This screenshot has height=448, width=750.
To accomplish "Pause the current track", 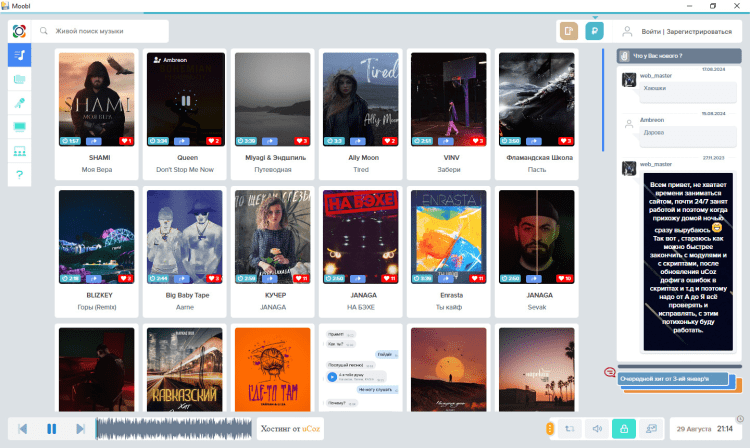I will tap(52, 429).
